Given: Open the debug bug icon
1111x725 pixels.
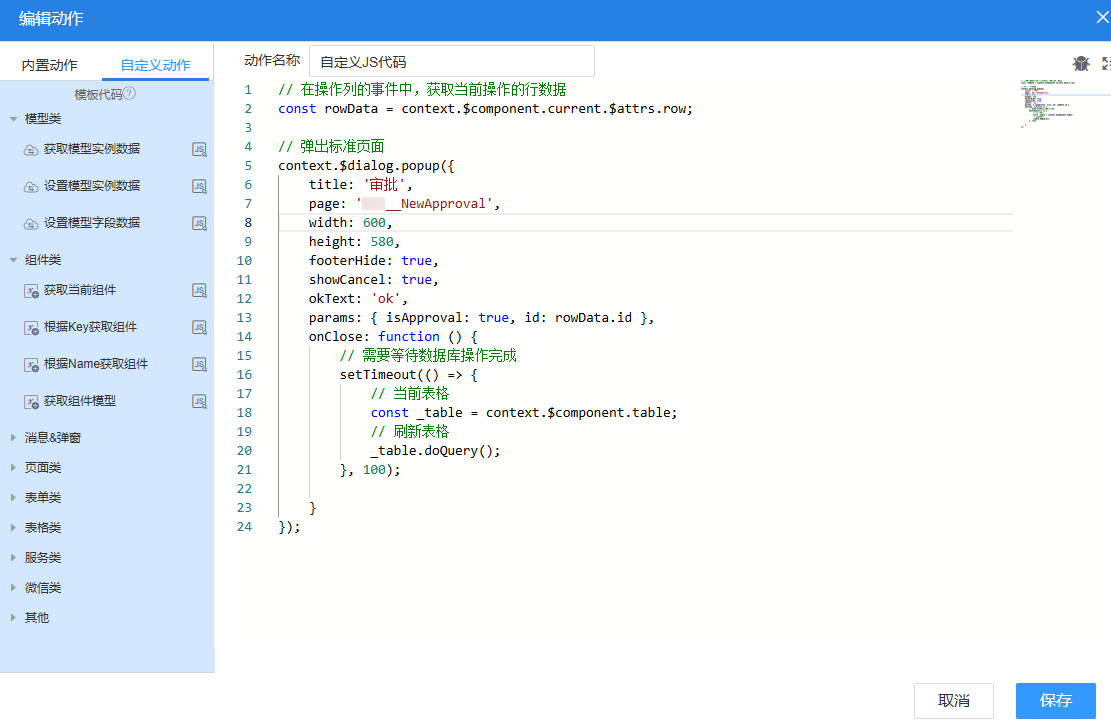Looking at the screenshot, I should (x=1081, y=64).
